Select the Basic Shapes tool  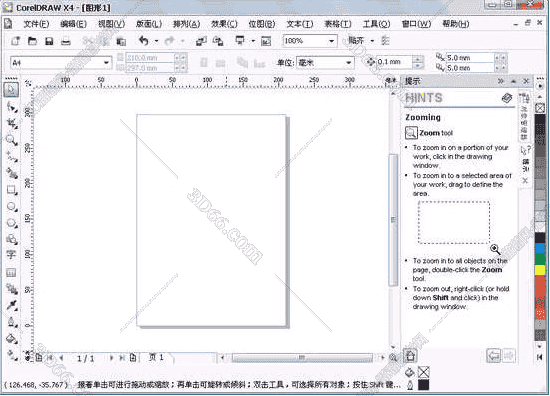point(12,240)
